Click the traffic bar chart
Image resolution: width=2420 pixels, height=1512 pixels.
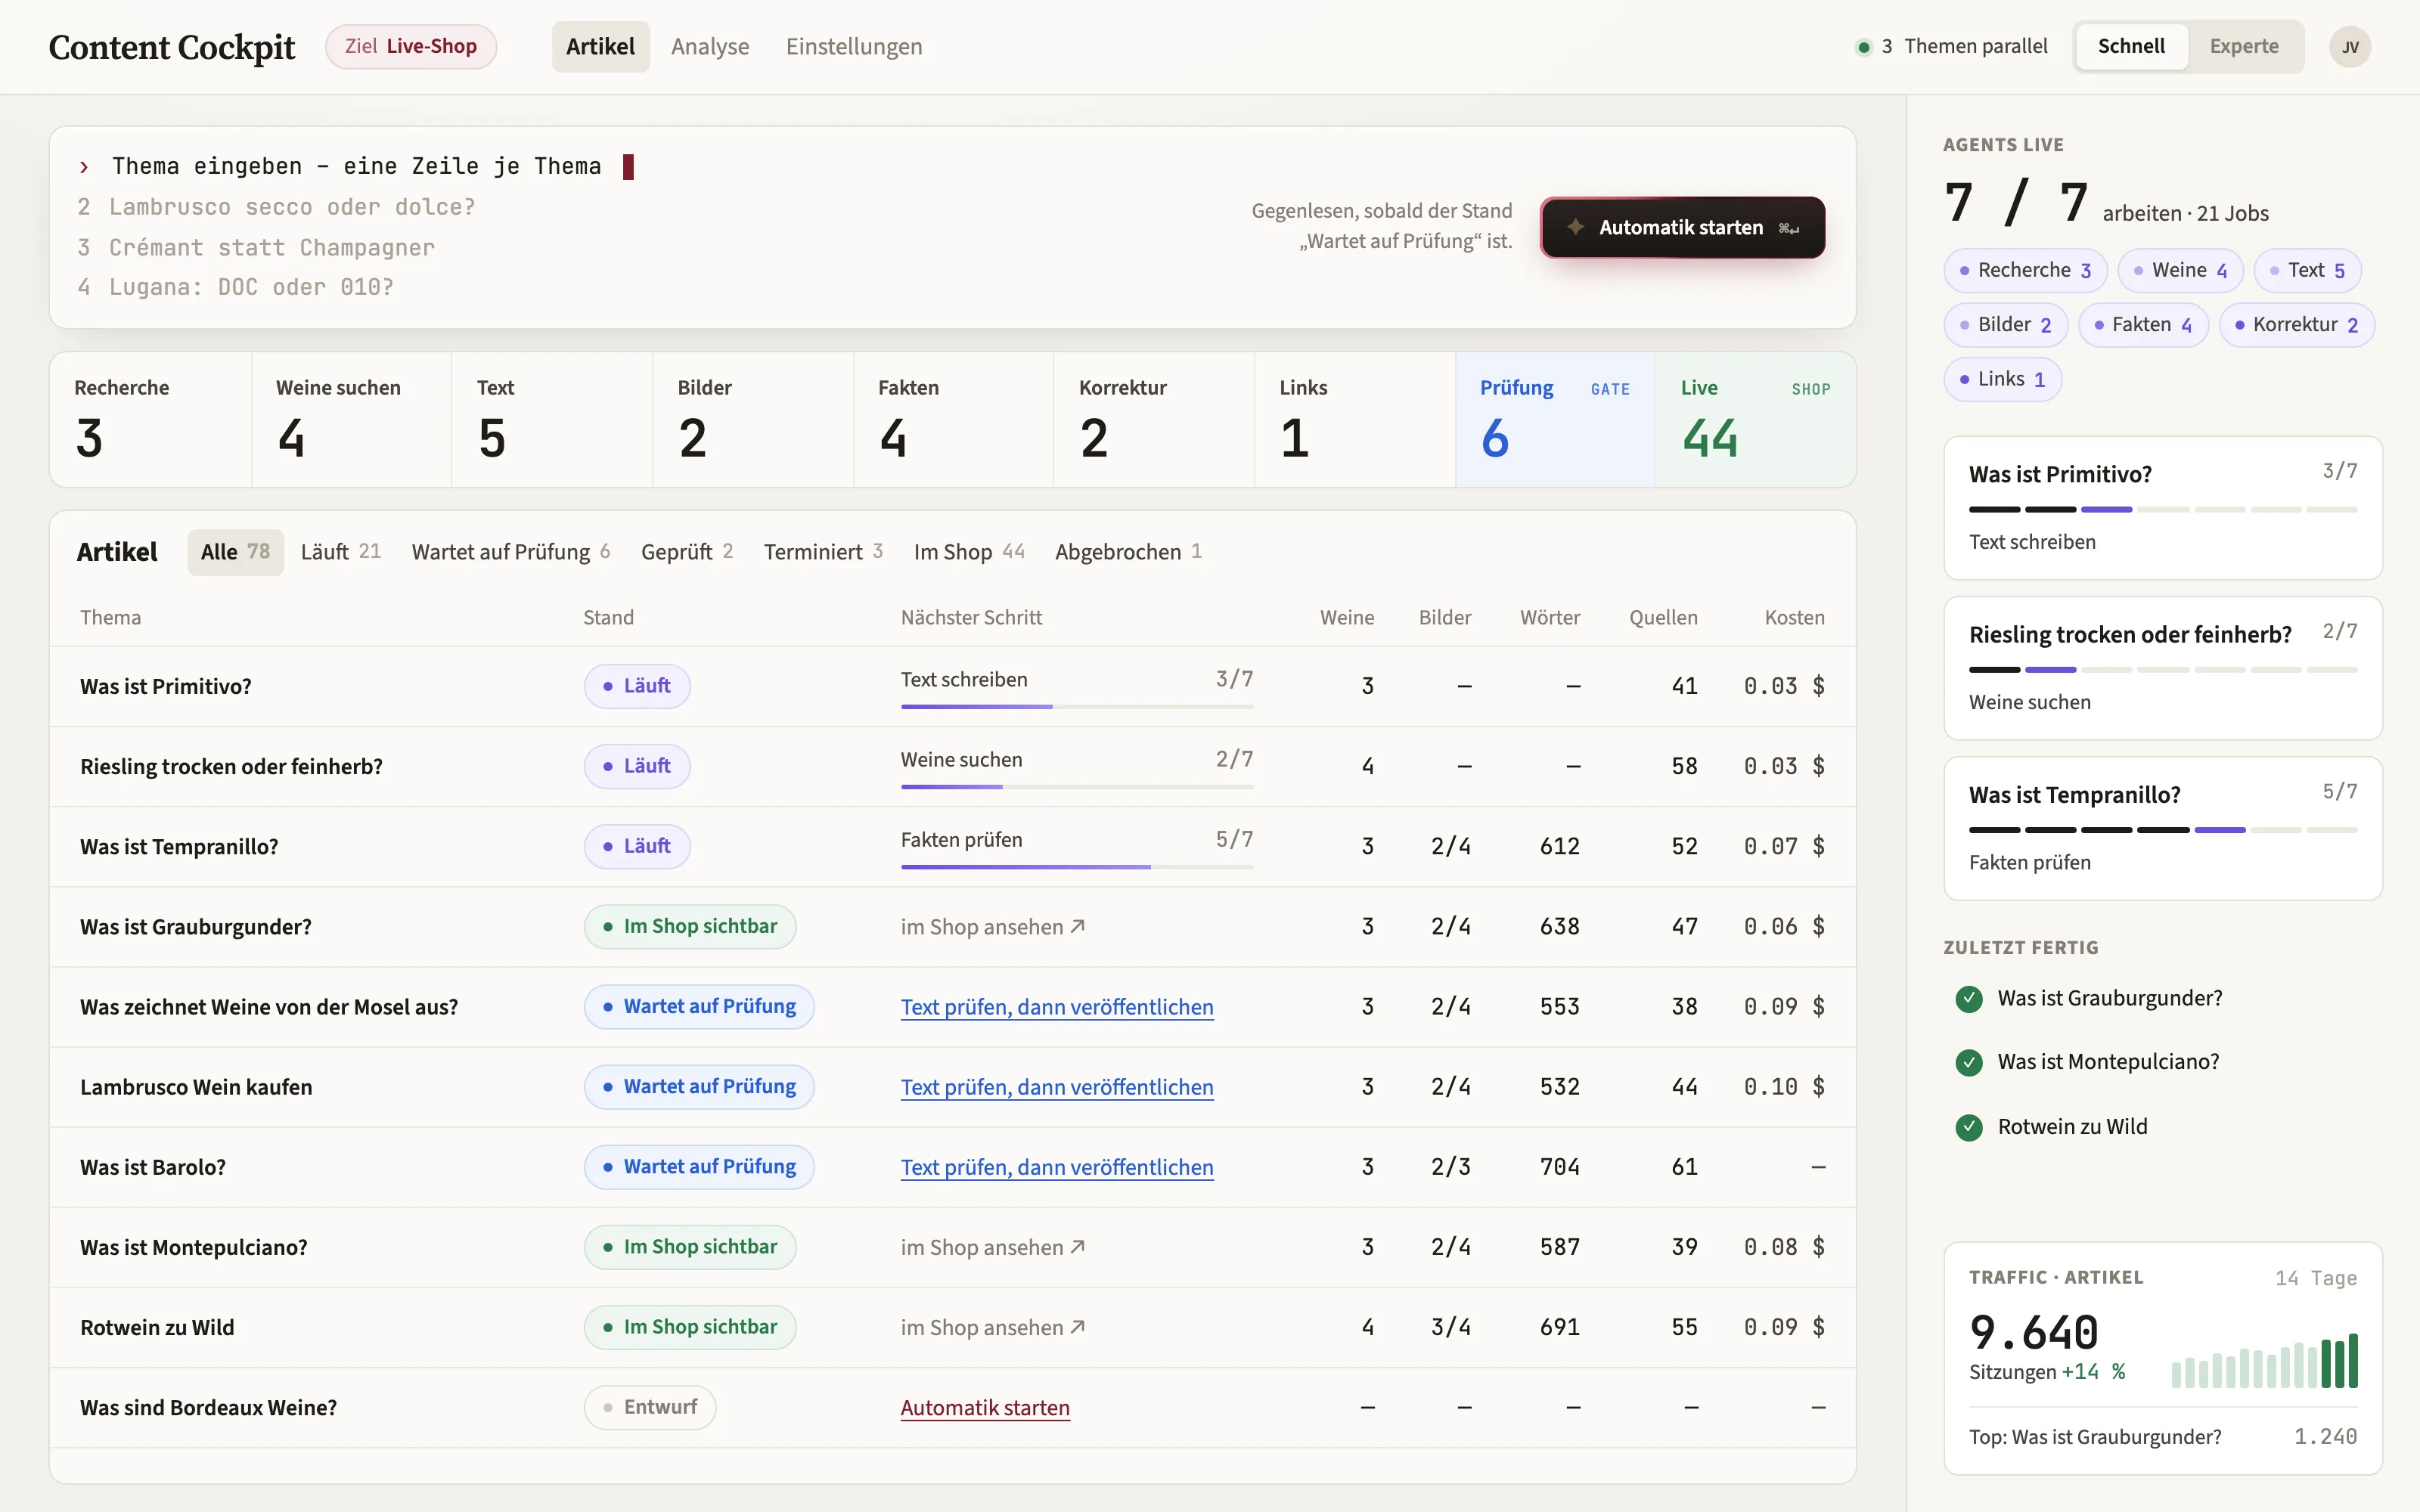[2264, 1361]
